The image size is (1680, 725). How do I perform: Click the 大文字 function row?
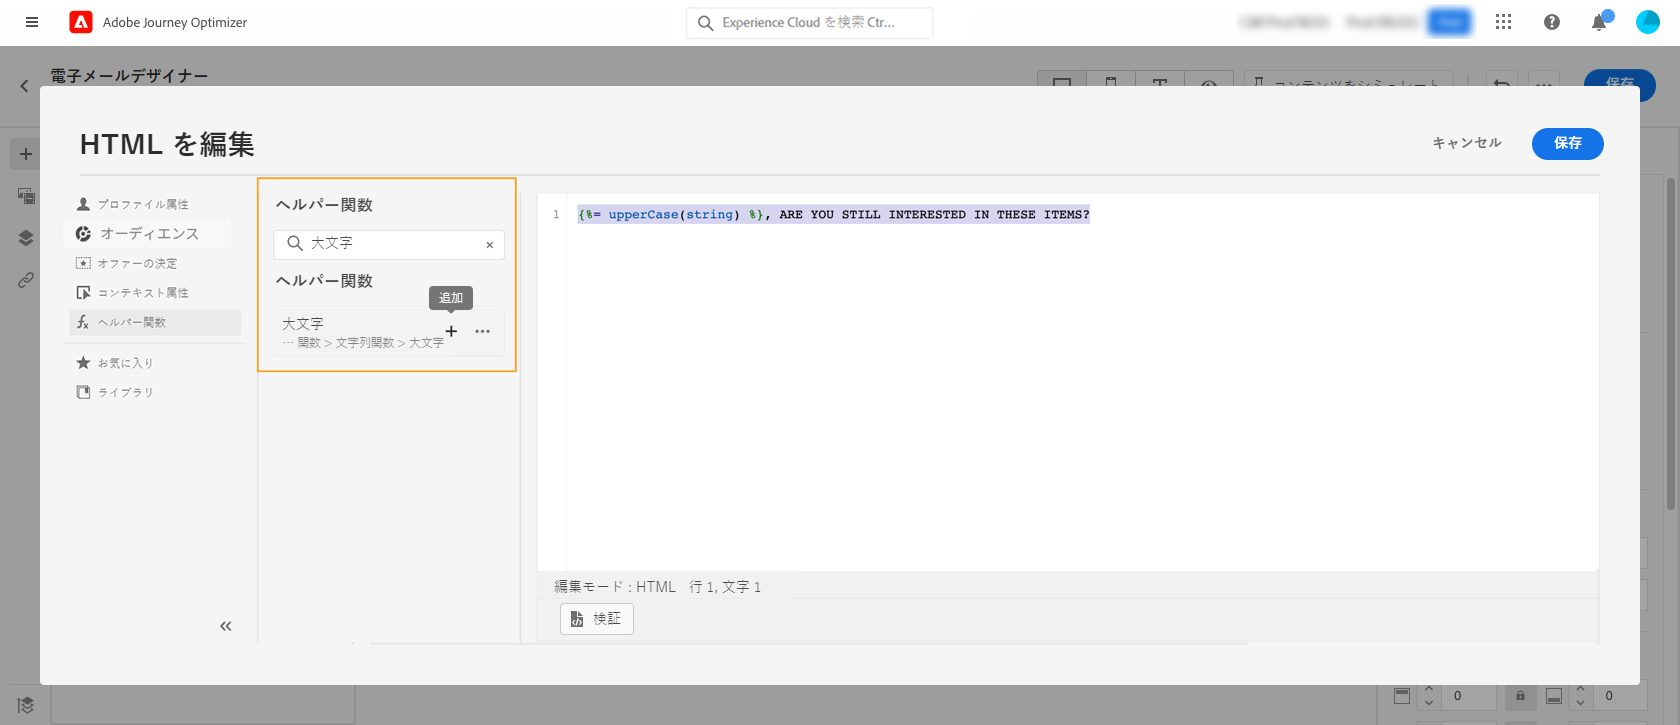(x=389, y=332)
